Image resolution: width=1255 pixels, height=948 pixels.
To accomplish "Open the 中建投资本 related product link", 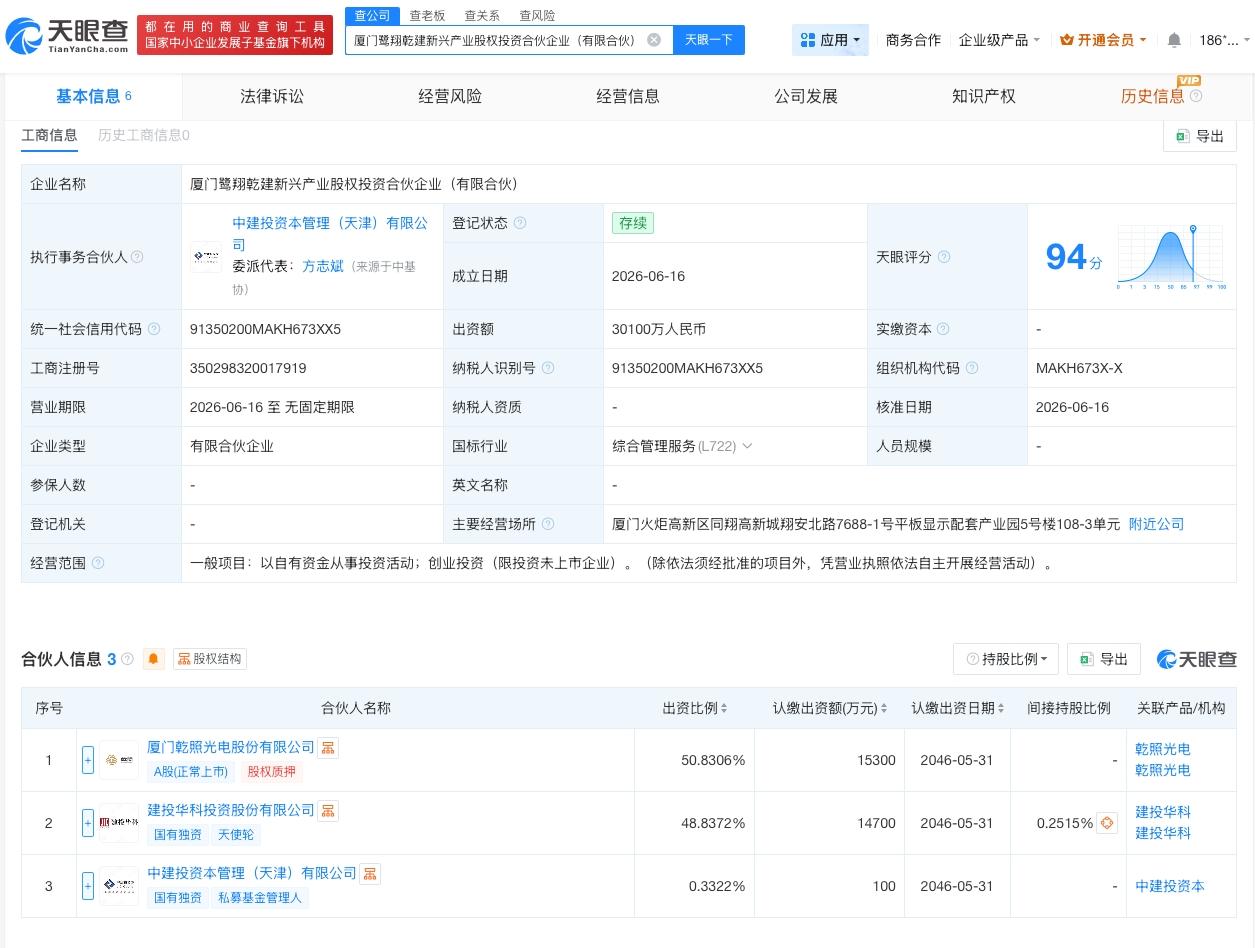I will pyautogui.click(x=1170, y=886).
